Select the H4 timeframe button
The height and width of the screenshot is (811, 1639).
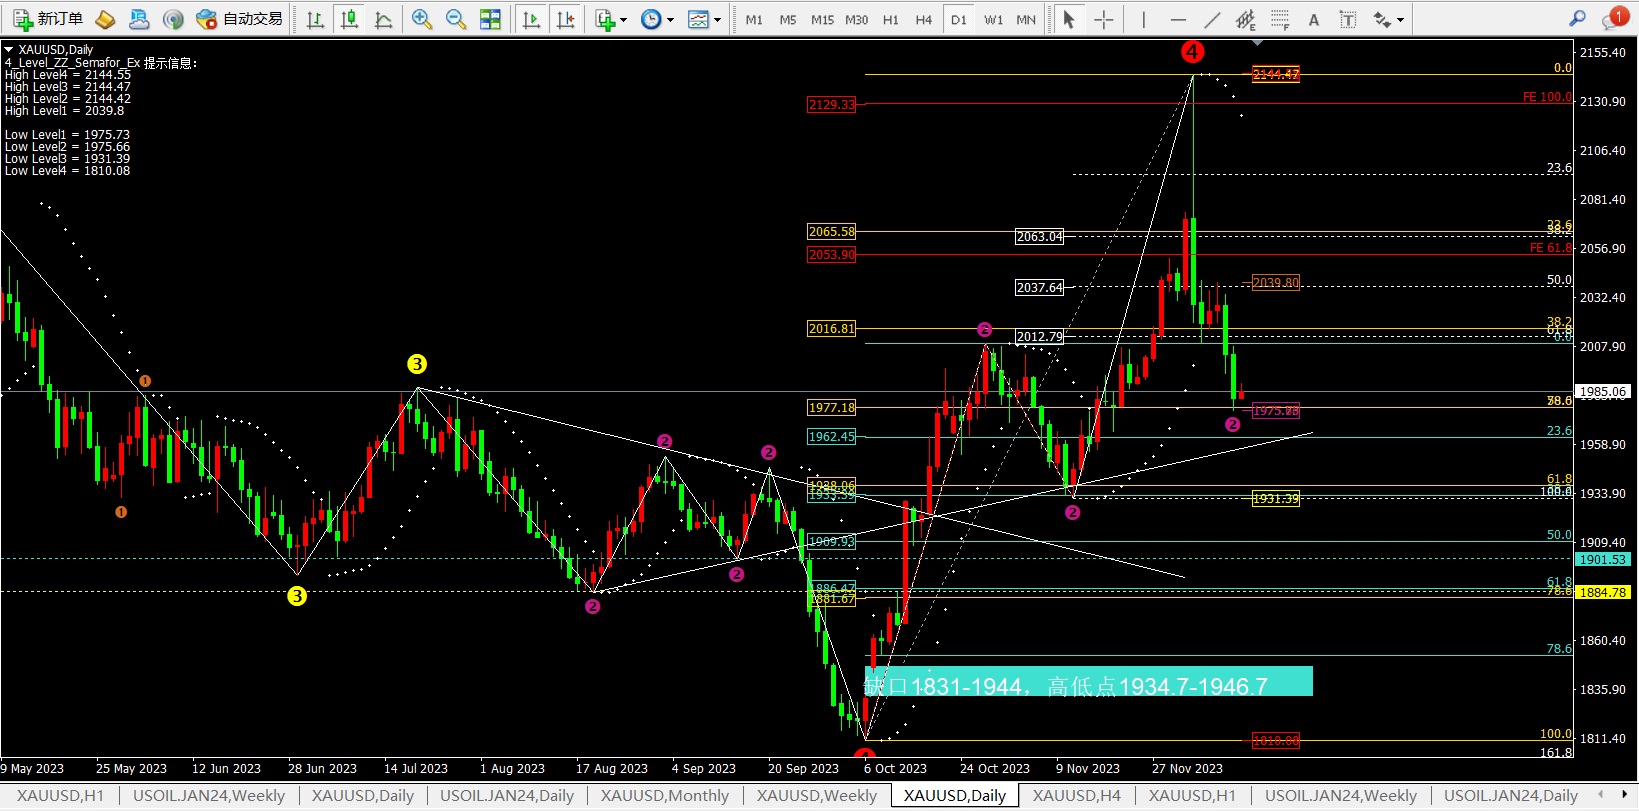924,20
